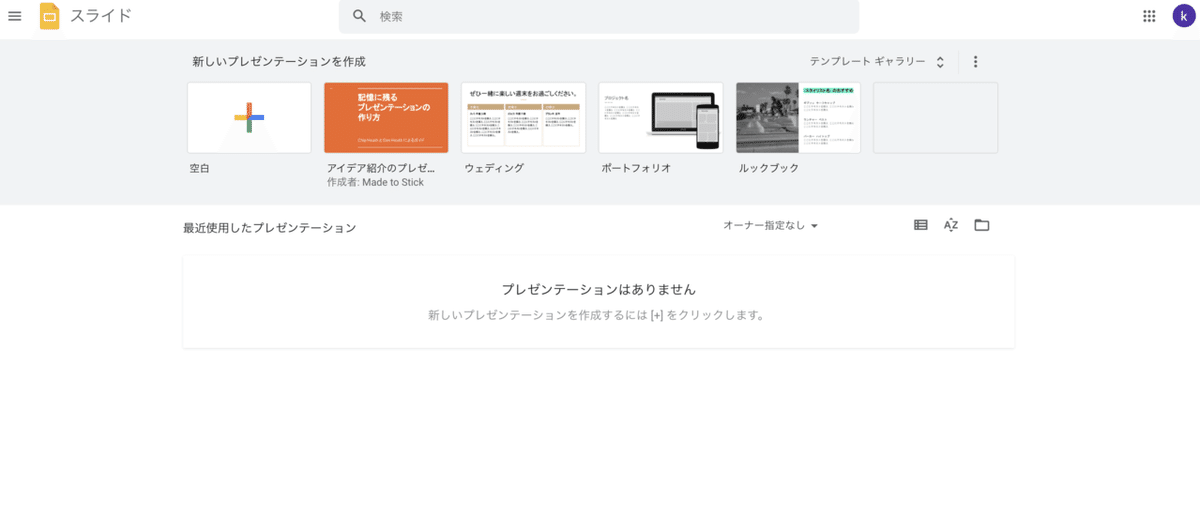Click the ウェディング label text
Screen dimensions: 1200x516
pyautogui.click(x=494, y=168)
